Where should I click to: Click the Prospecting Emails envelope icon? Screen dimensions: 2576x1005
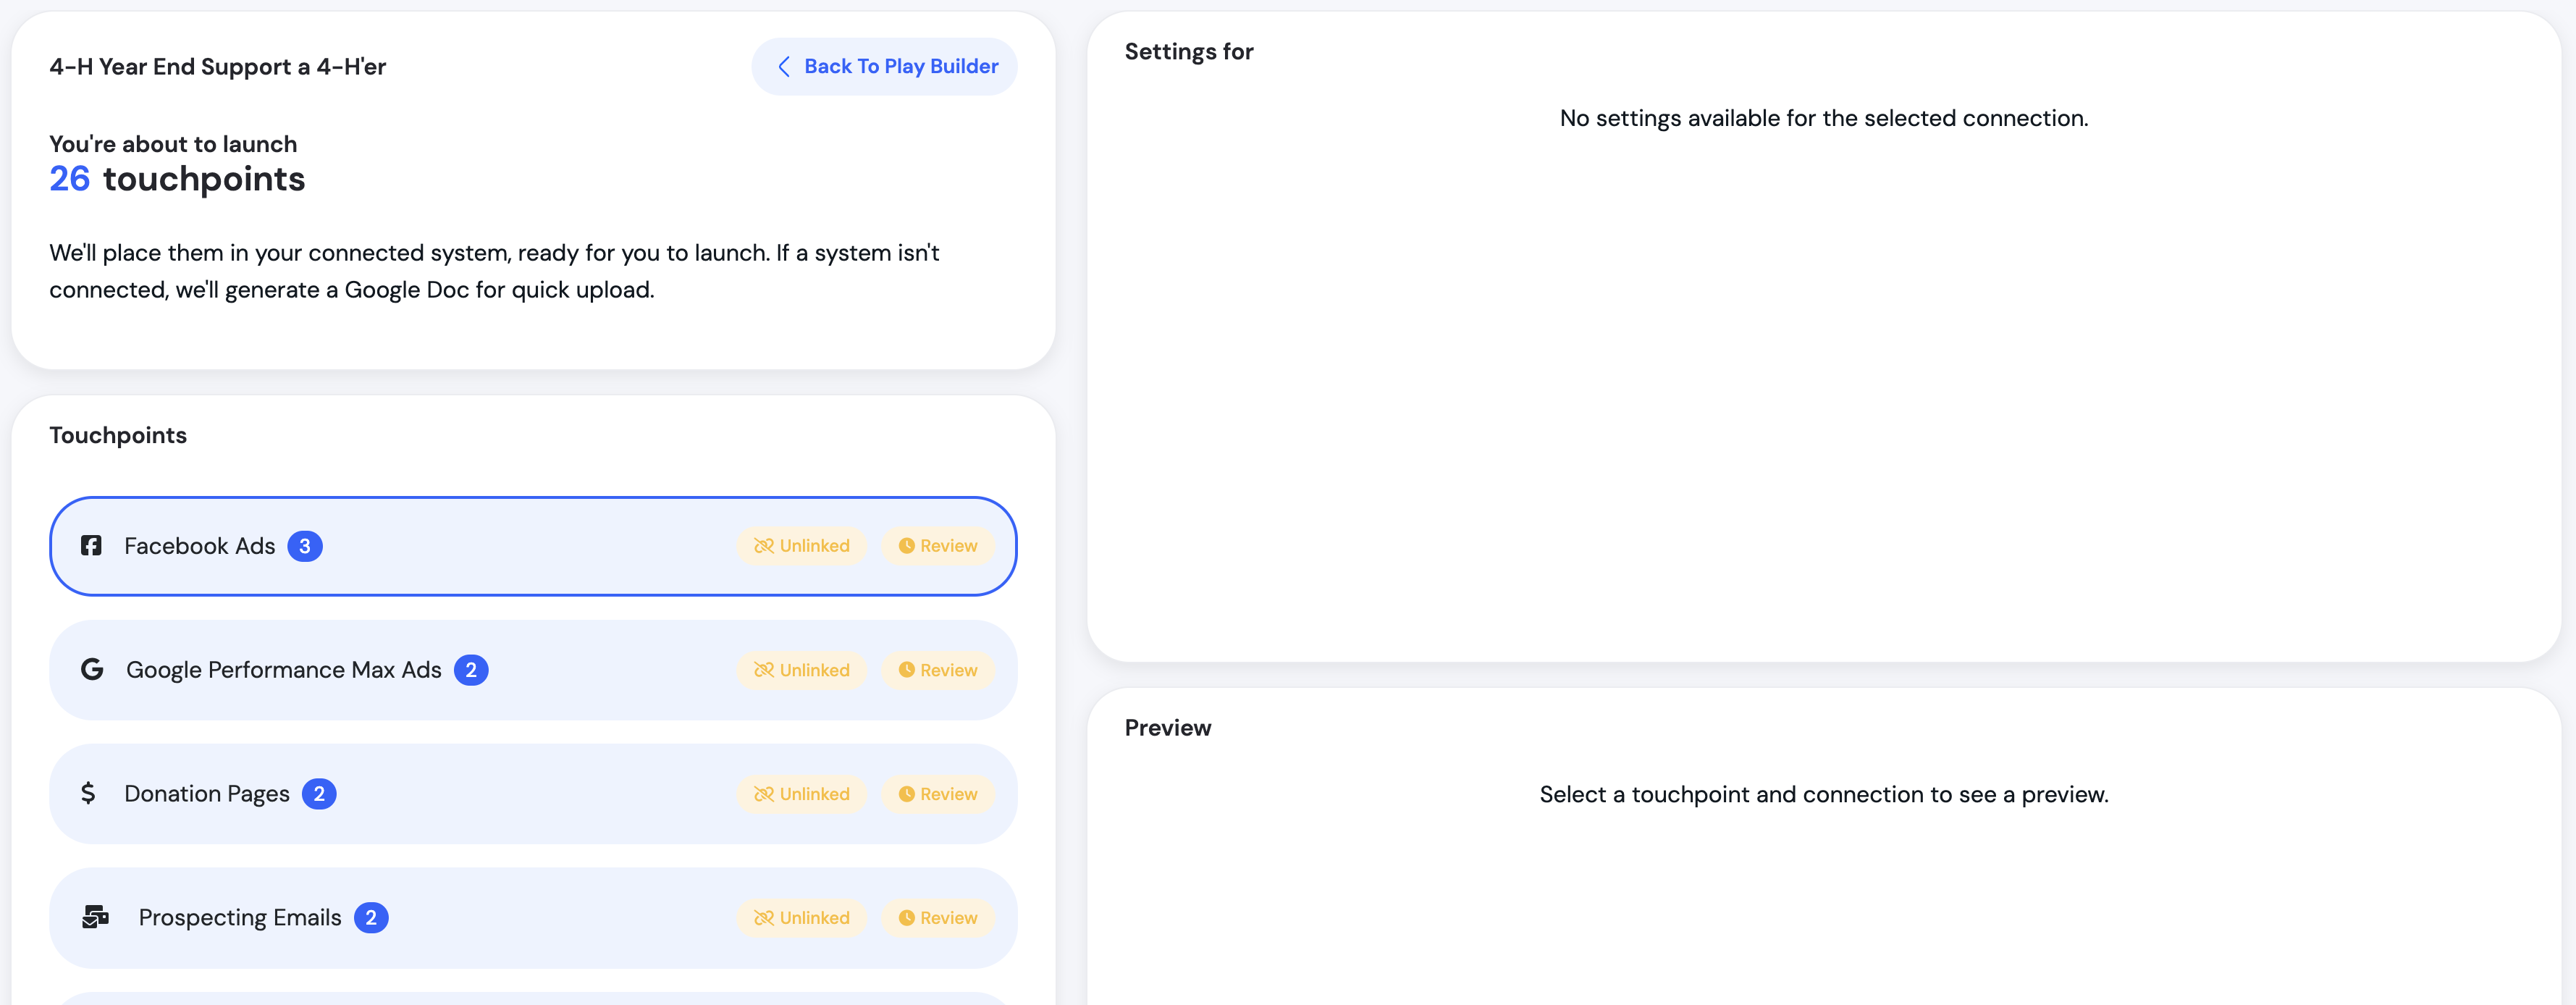96,917
